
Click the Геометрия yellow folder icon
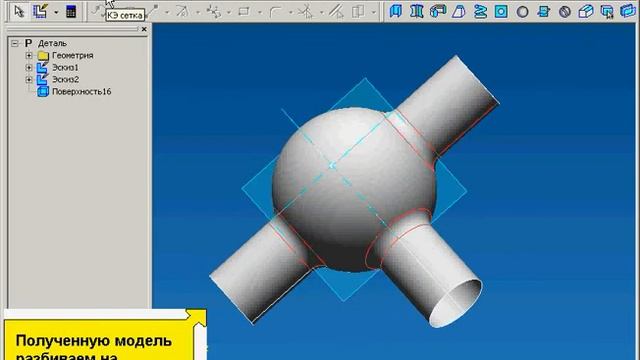tap(43, 56)
